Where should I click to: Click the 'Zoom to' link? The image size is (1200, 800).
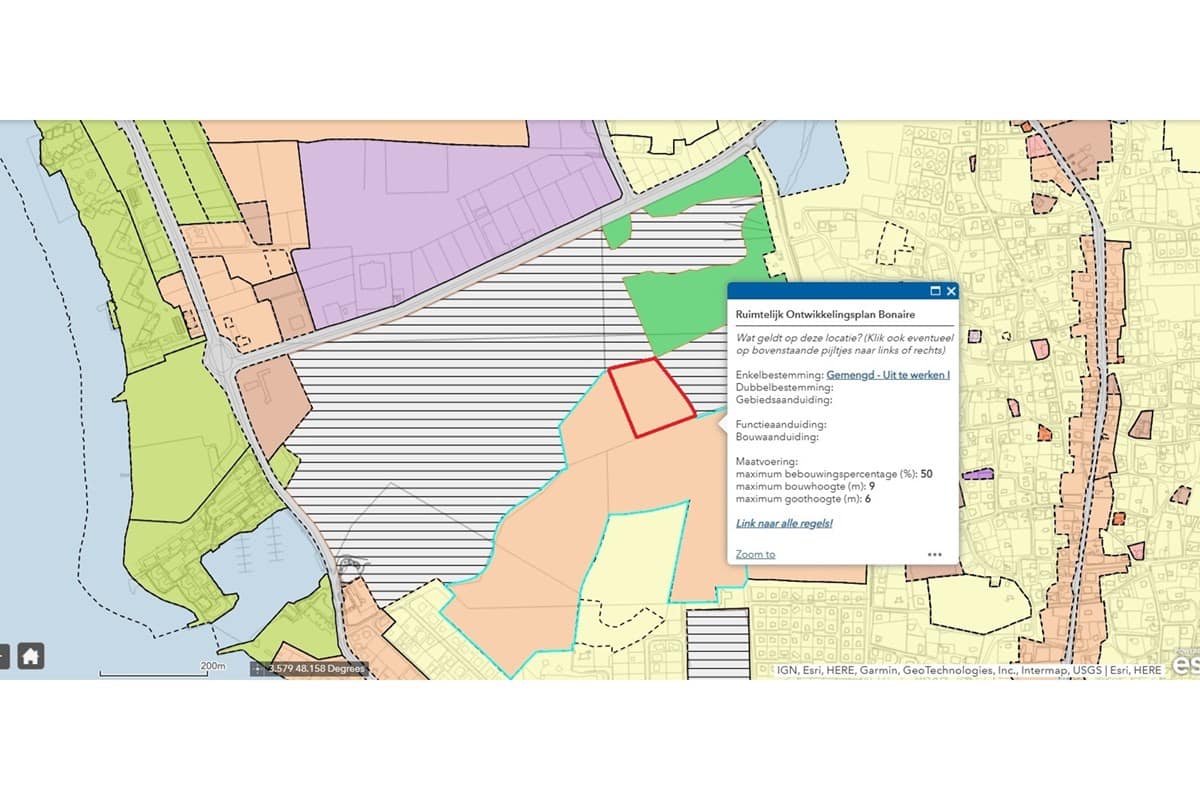(x=755, y=554)
